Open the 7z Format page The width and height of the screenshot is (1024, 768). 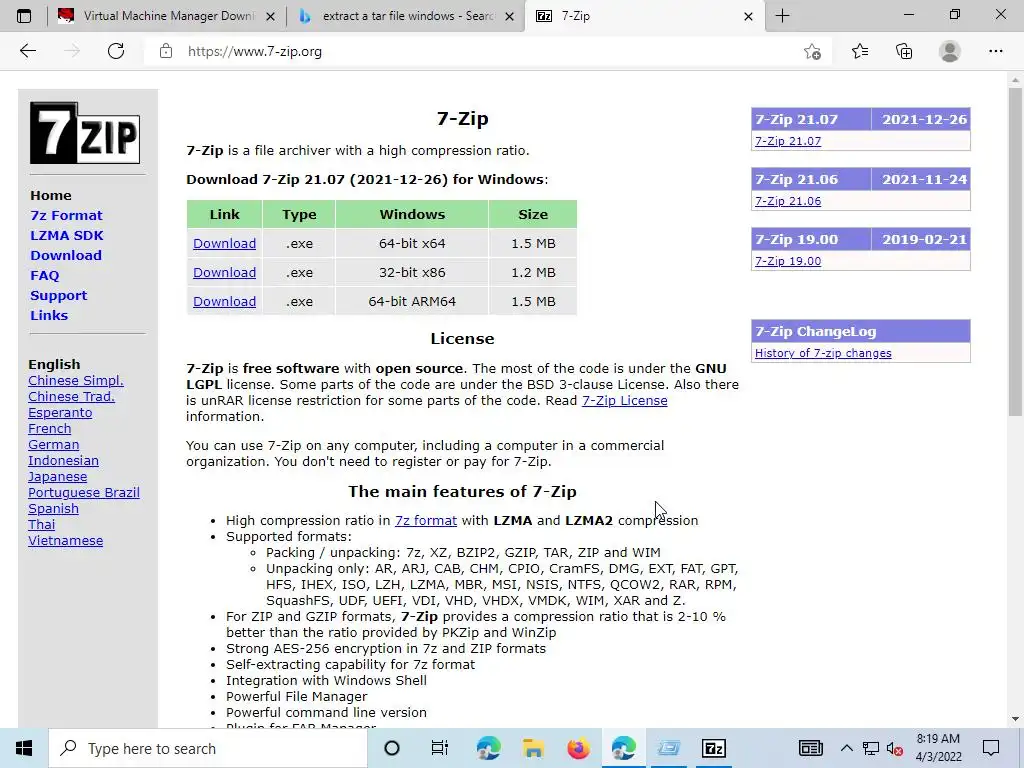tap(67, 216)
